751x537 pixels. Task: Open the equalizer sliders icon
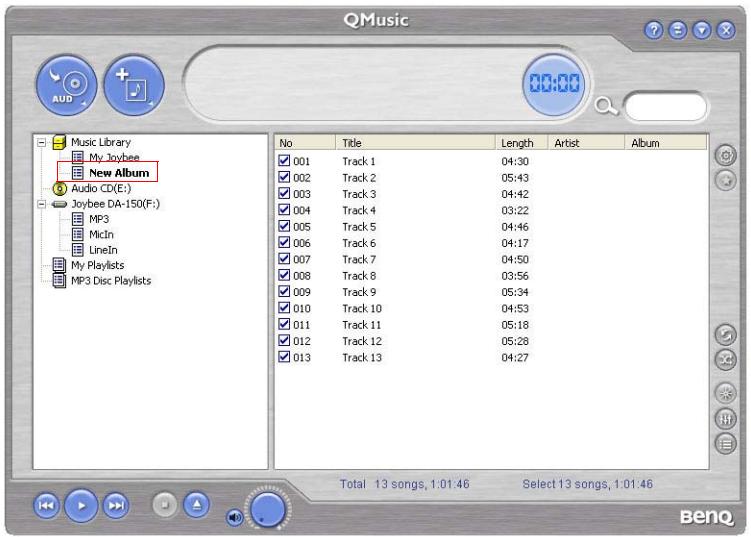[x=726, y=419]
